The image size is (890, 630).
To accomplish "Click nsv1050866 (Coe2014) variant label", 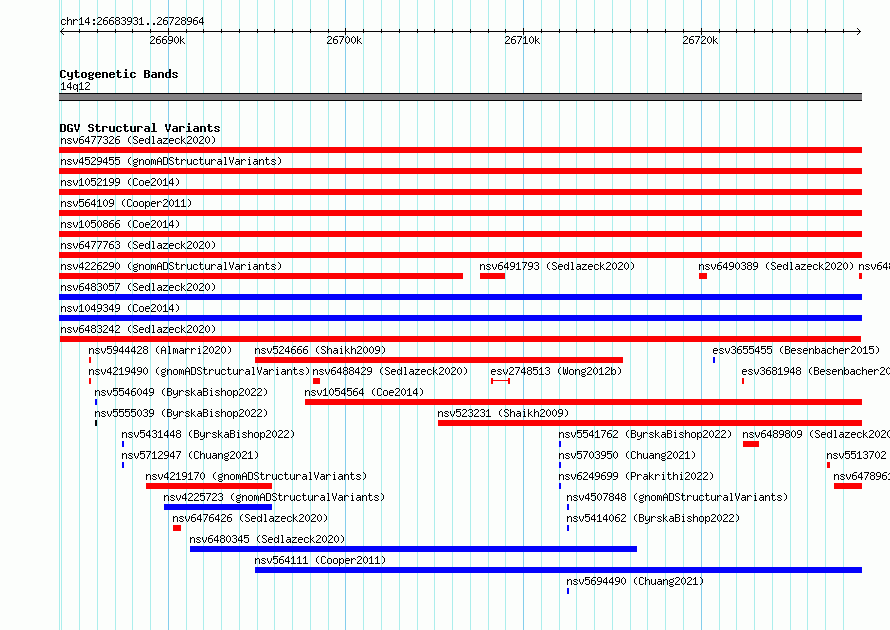I will pos(120,224).
